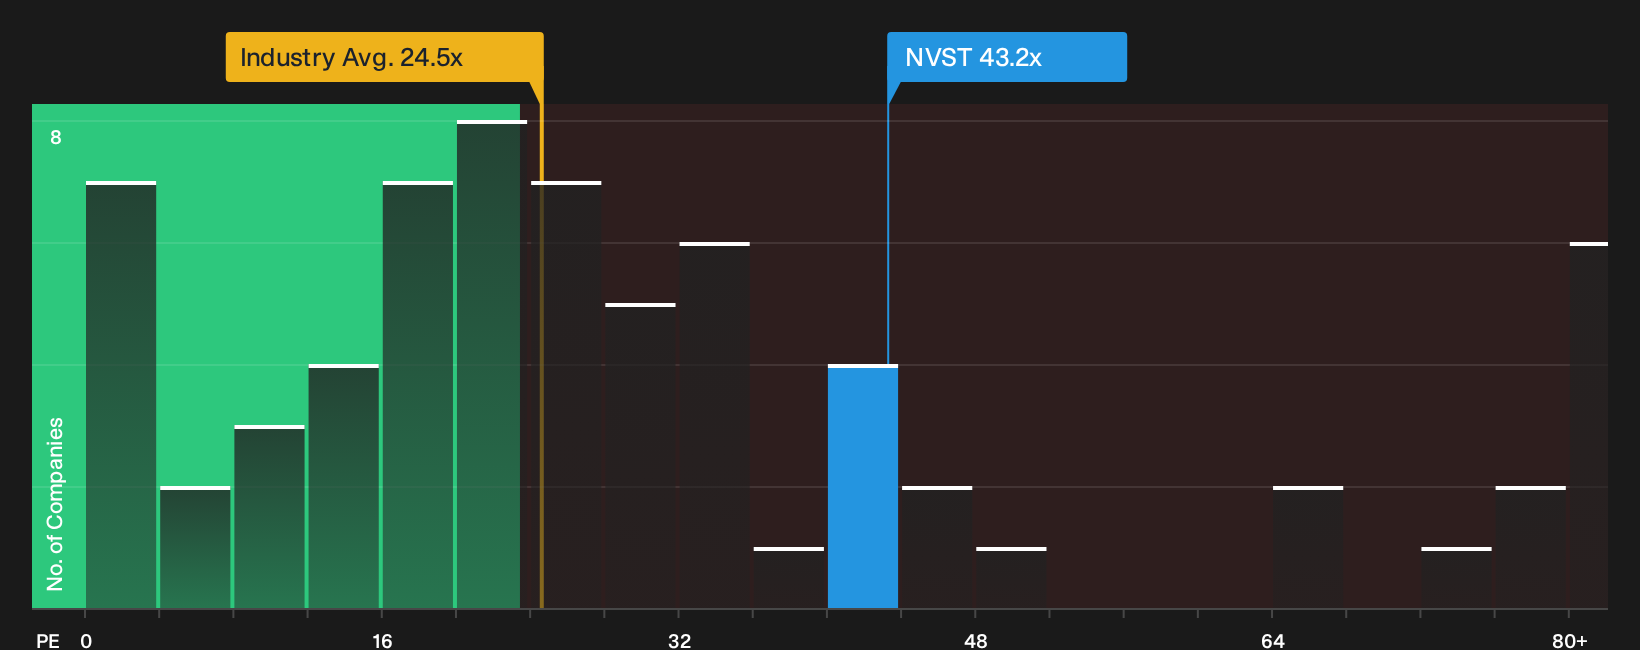This screenshot has width=1640, height=650.
Task: Click the far-right bar cut off at the chart edge above 80+
Action: pyautogui.click(x=1589, y=425)
